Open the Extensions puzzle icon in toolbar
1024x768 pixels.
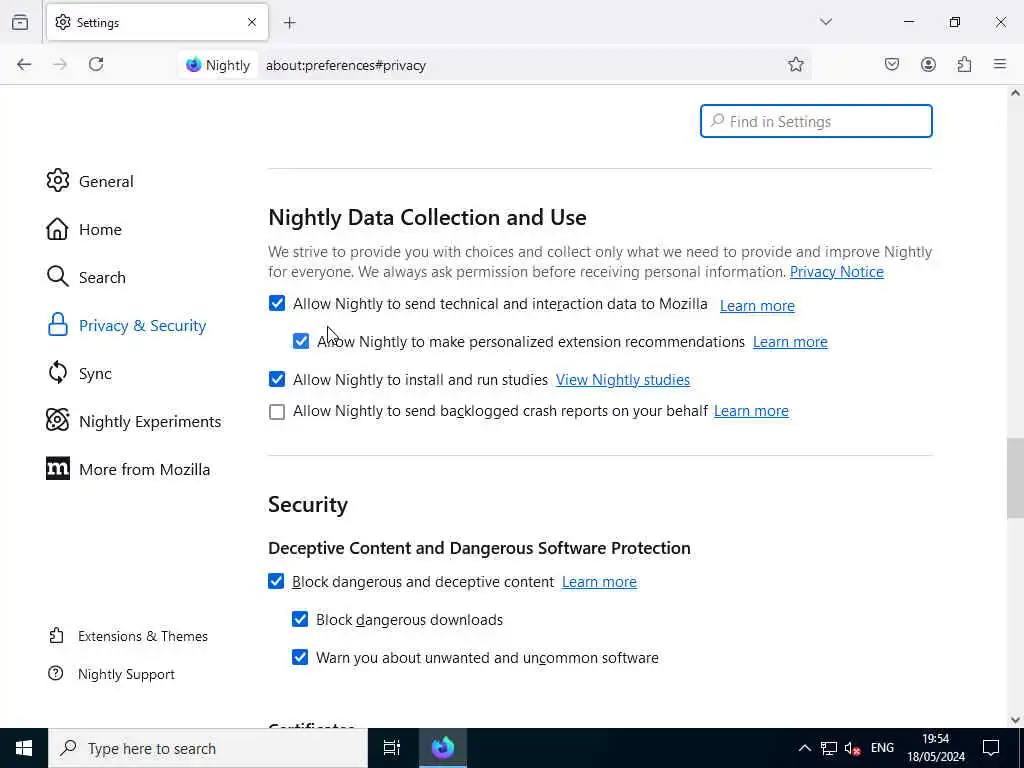point(965,64)
